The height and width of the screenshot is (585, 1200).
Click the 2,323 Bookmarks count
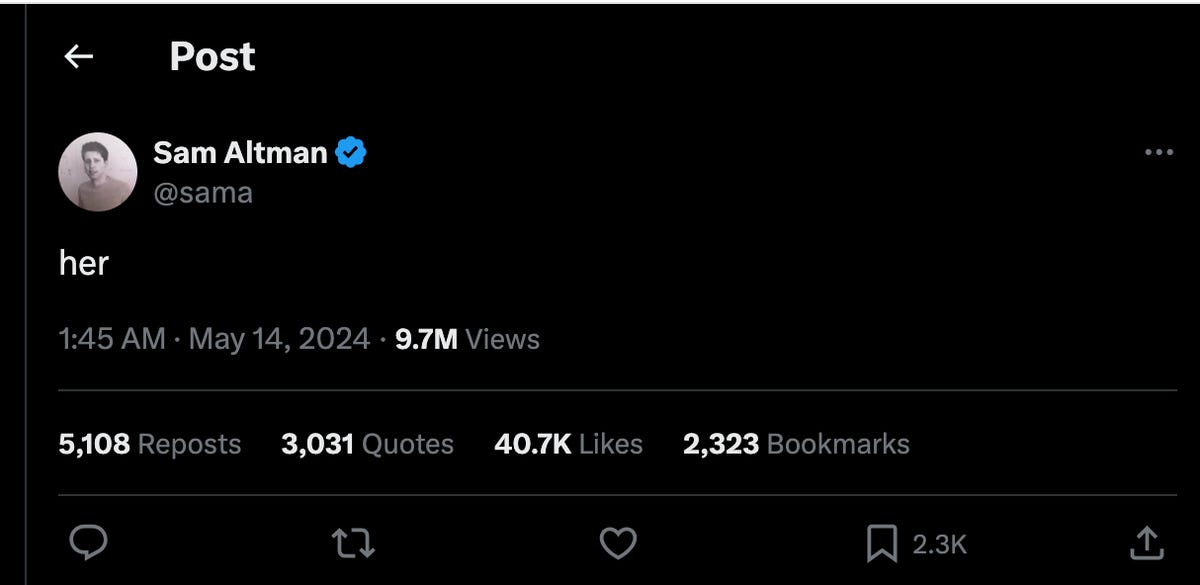[796, 444]
